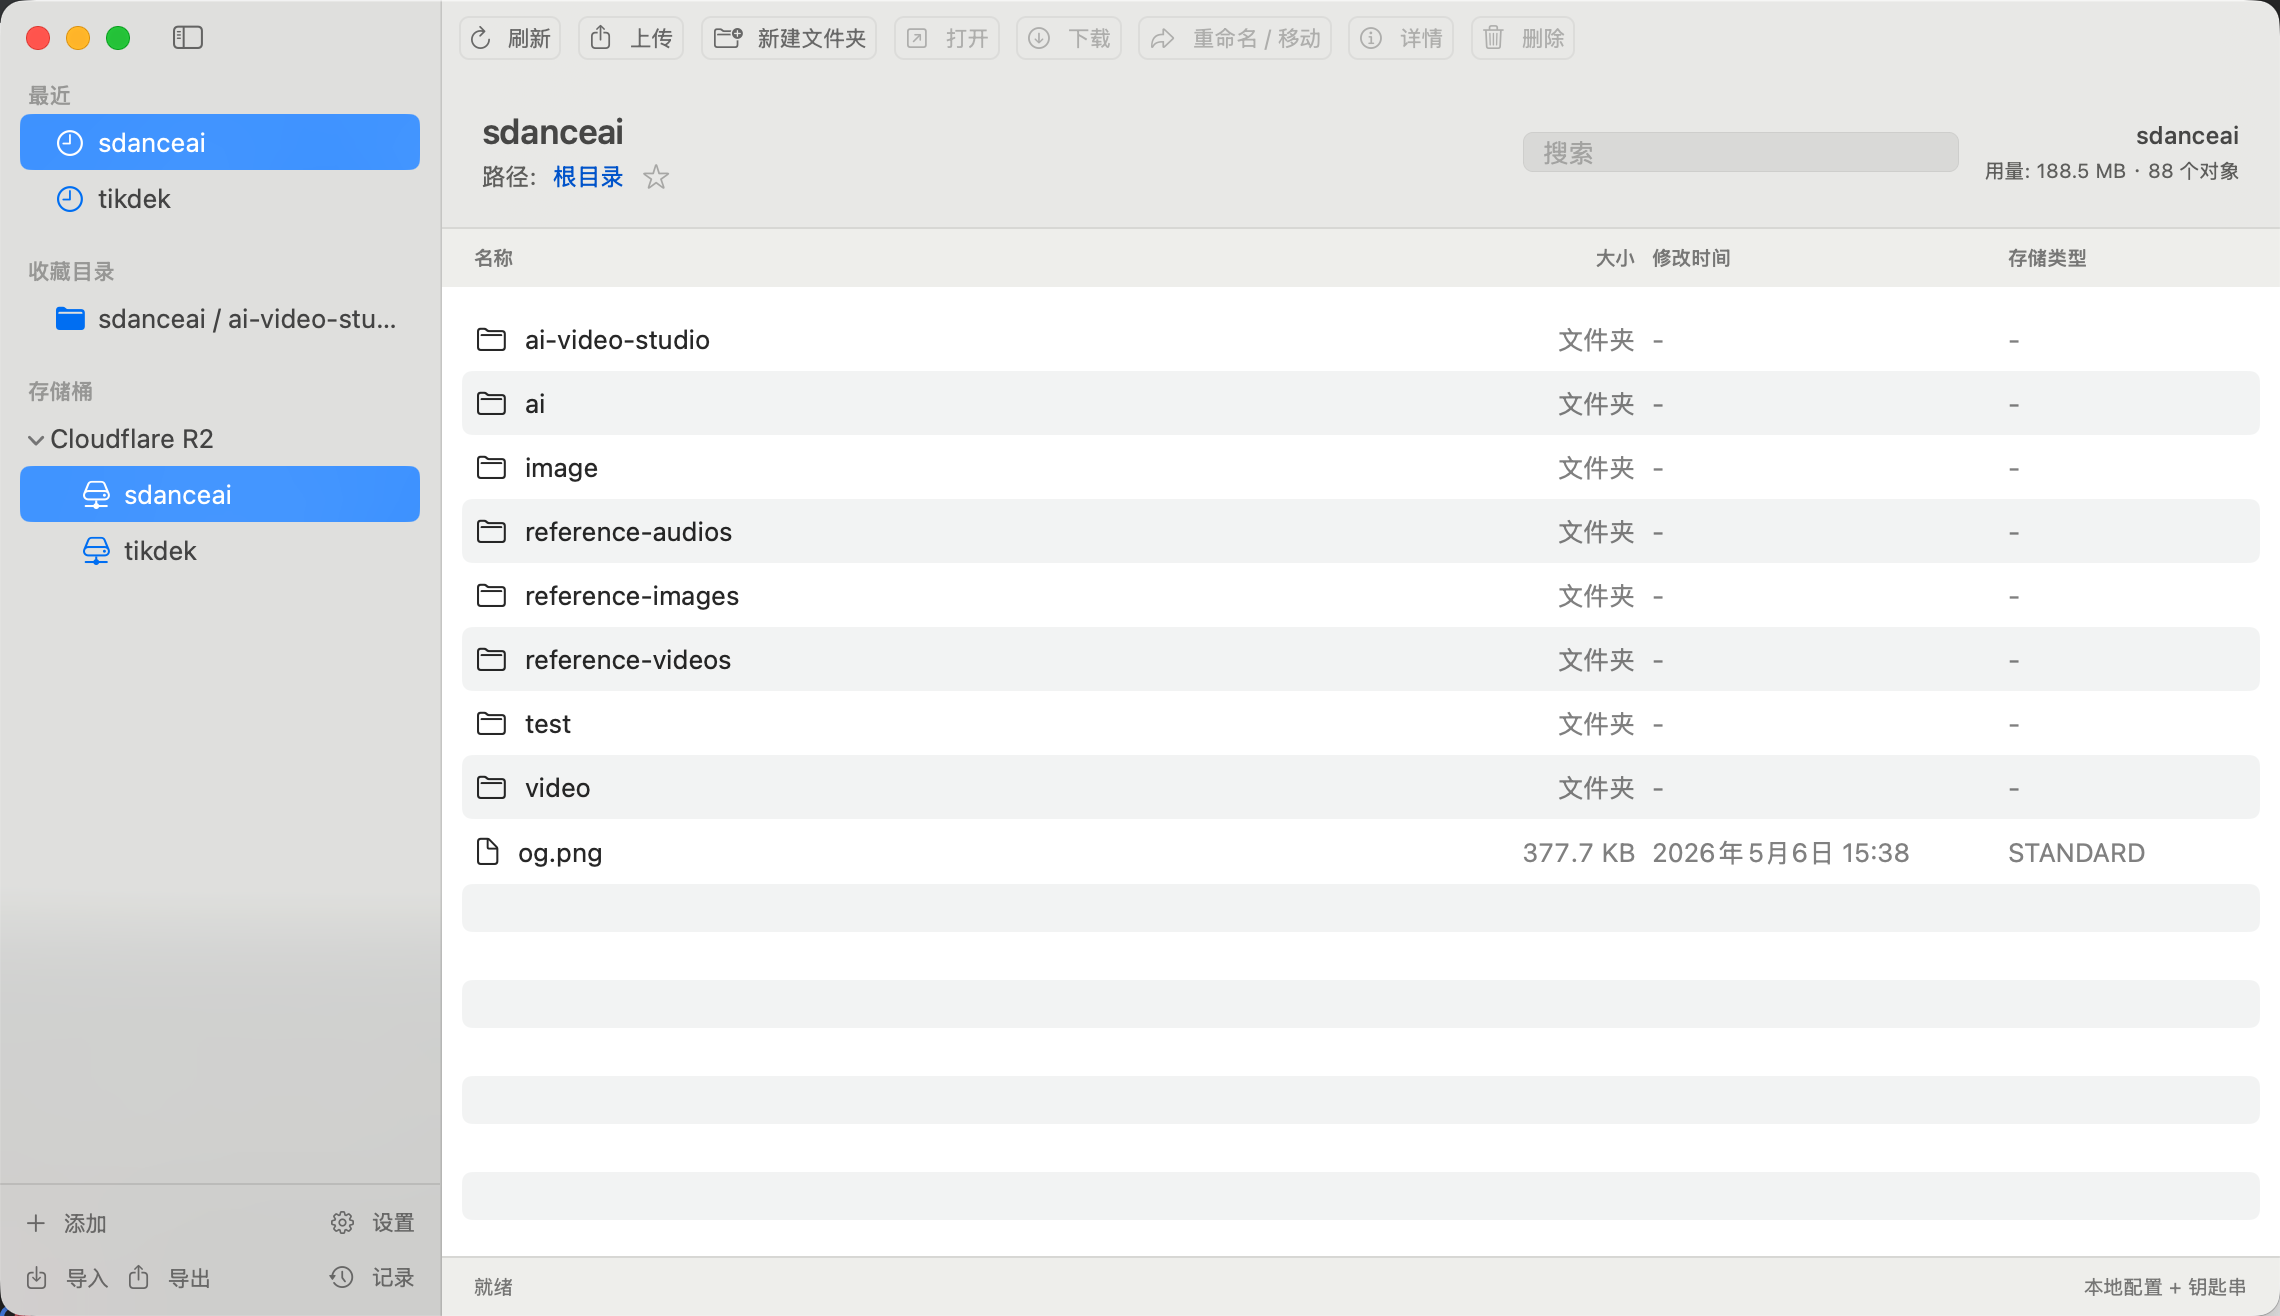
Task: Sort by the Name (名称) column header
Action: pyautogui.click(x=493, y=258)
